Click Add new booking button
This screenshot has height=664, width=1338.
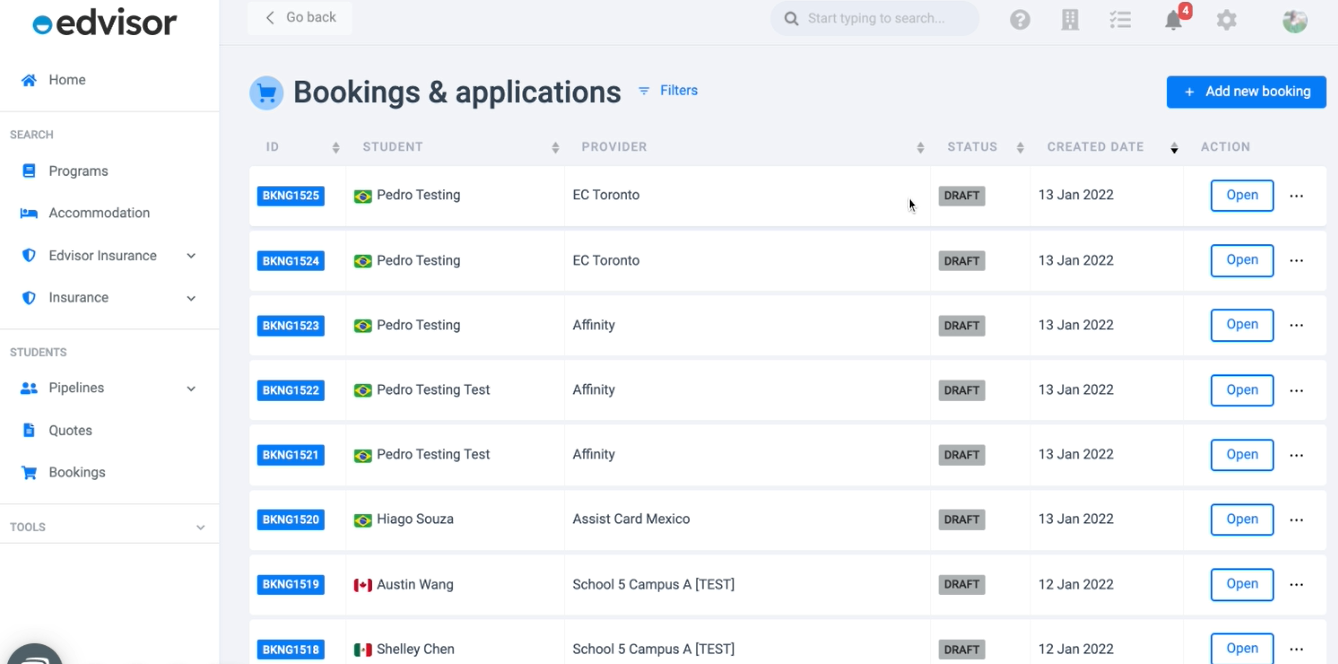[x=1246, y=92]
